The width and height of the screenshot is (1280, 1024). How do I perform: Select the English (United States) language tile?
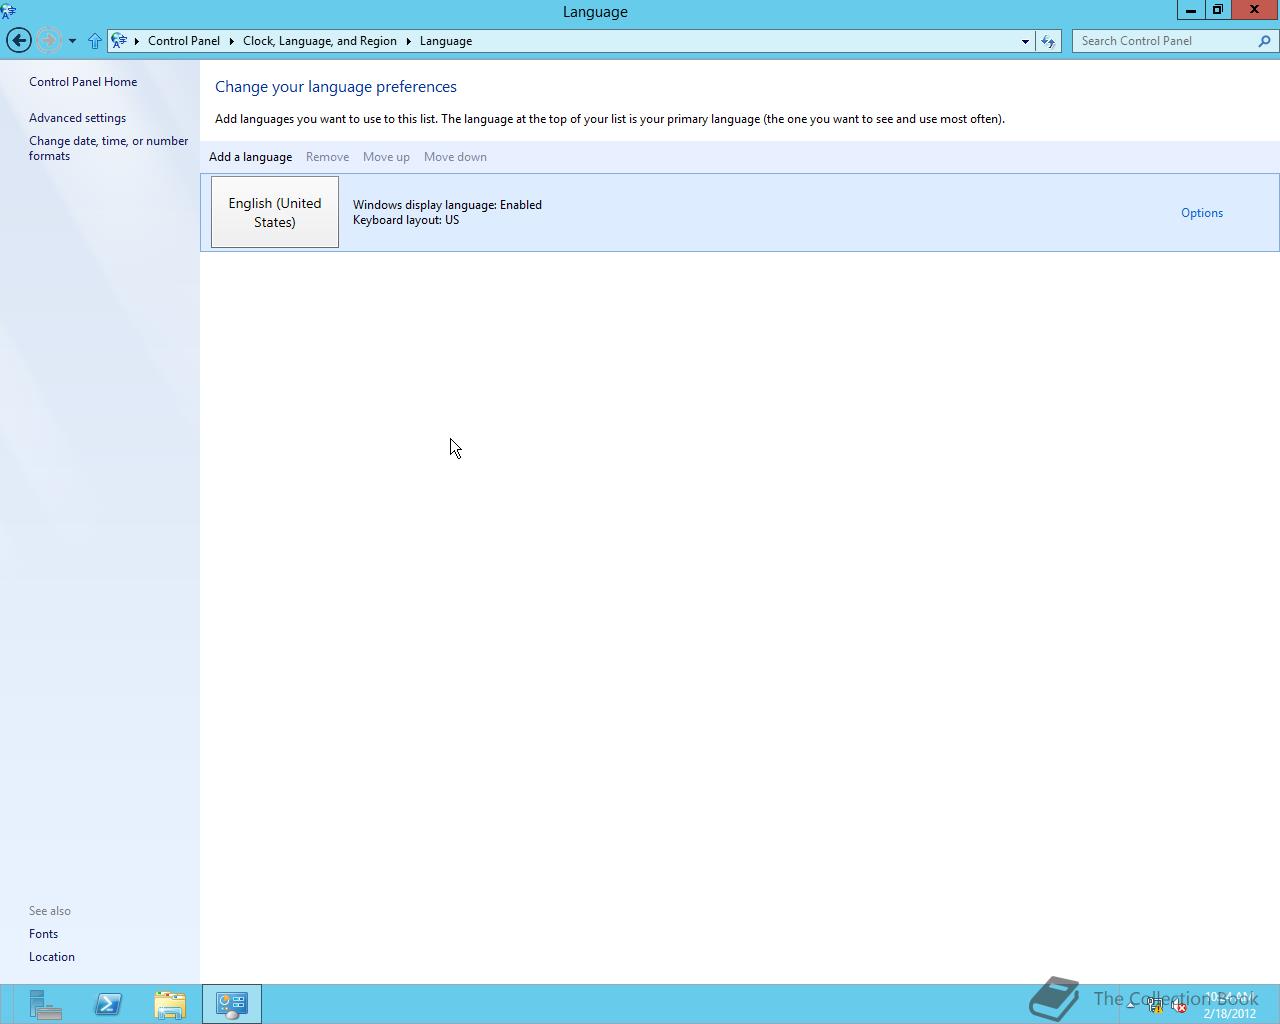(x=275, y=212)
